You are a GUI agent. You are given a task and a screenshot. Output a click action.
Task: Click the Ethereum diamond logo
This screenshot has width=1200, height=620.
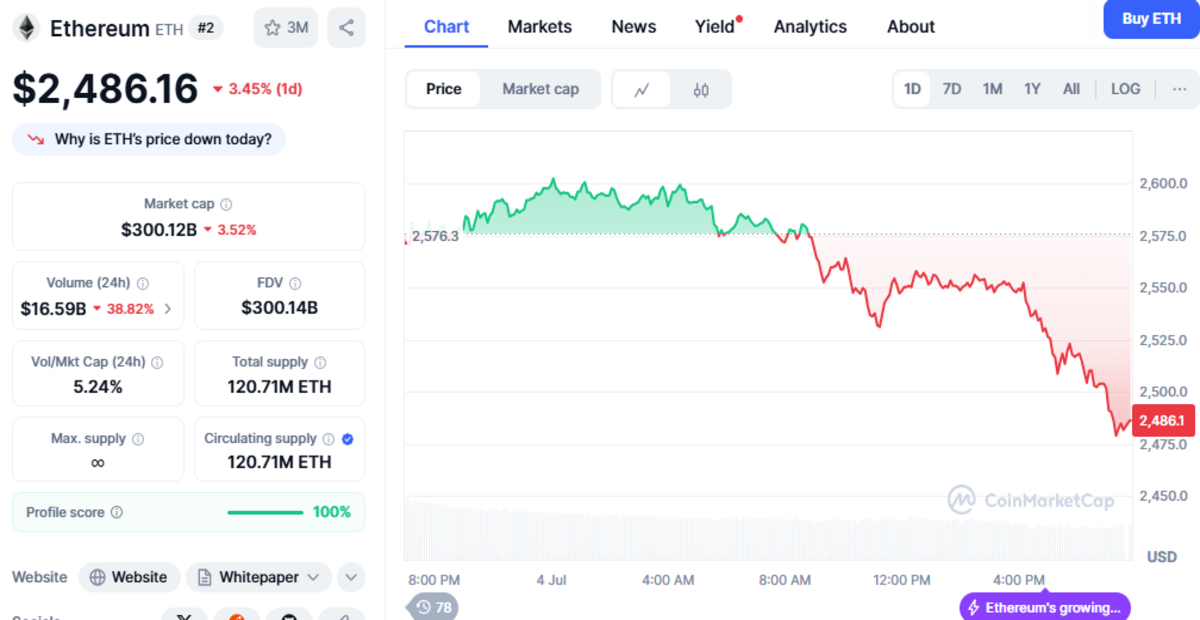pyautogui.click(x=25, y=28)
